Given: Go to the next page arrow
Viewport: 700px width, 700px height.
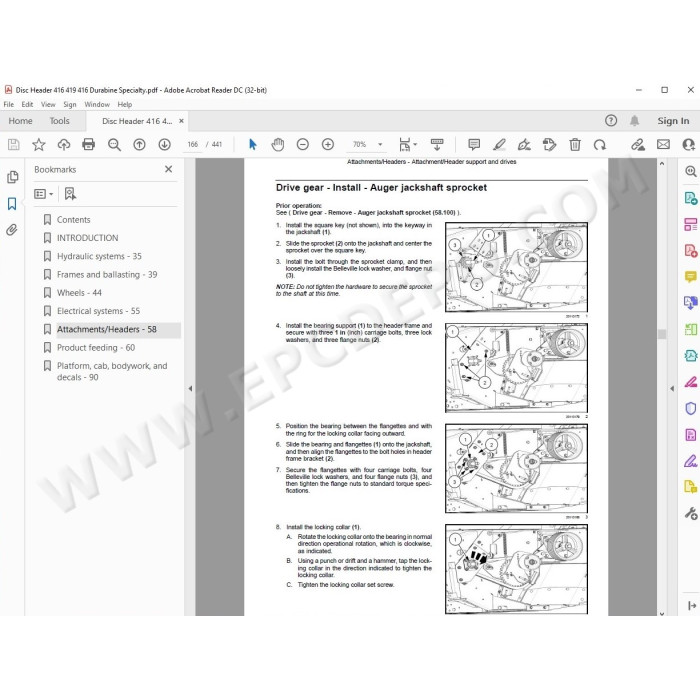Looking at the screenshot, I should (164, 145).
